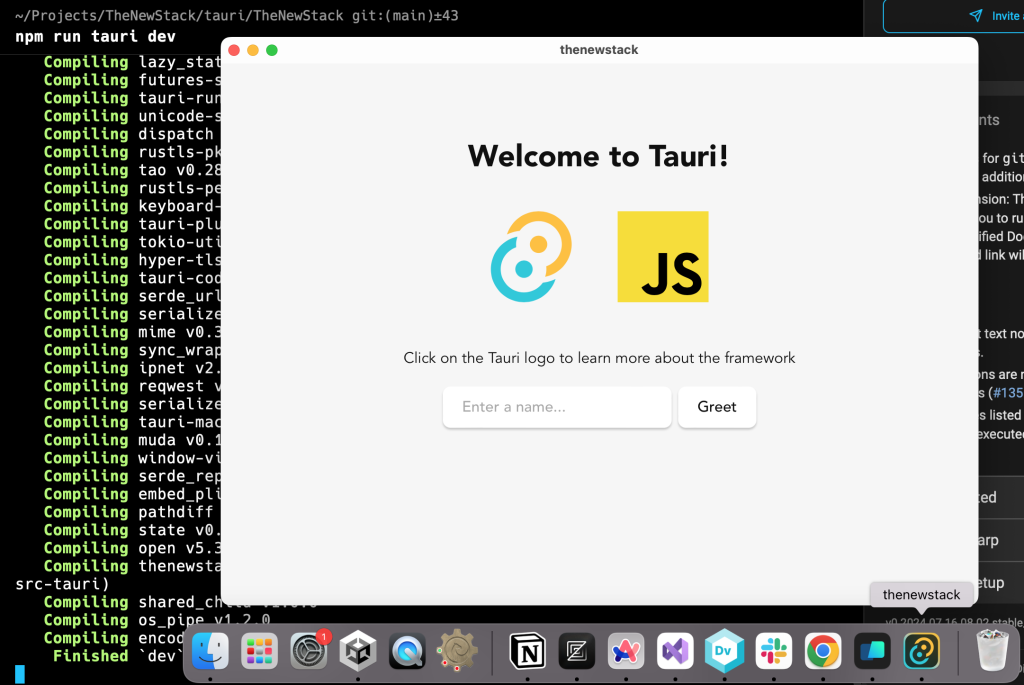This screenshot has height=685, width=1024.
Task: Open the Trash in the Dock
Action: pos(992,650)
